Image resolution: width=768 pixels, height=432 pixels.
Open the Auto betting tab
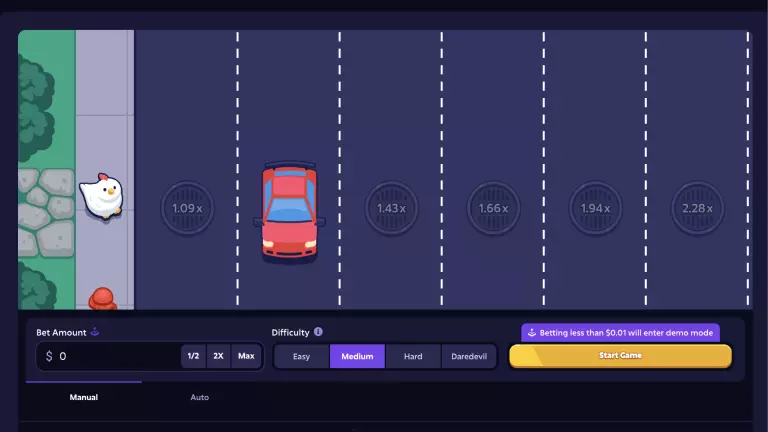click(x=200, y=397)
